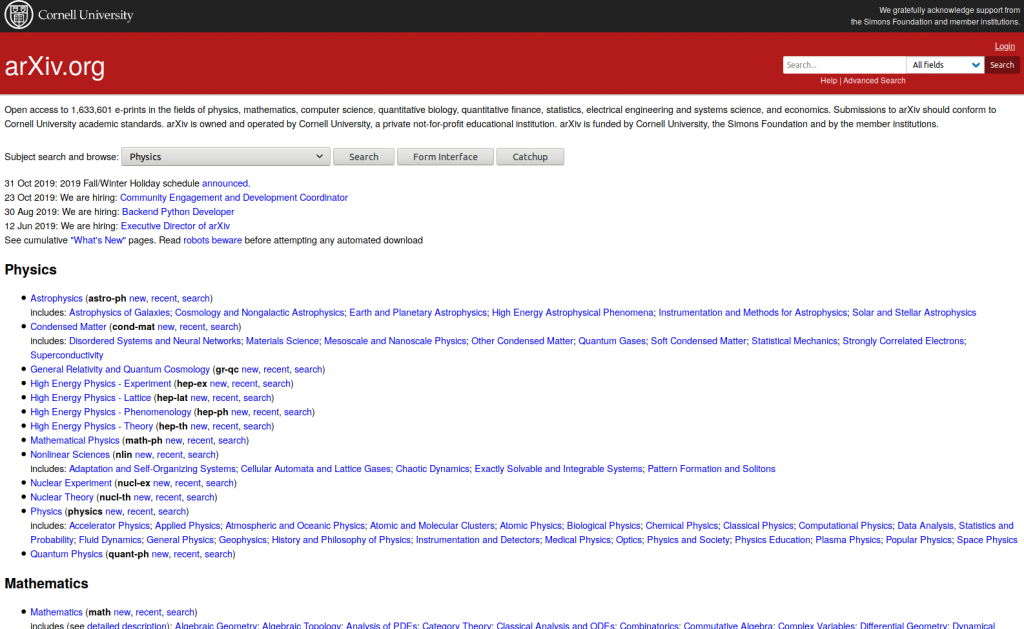This screenshot has height=629, width=1024.
Task: Expand the Physics subject browse dropdown
Action: coord(225,157)
